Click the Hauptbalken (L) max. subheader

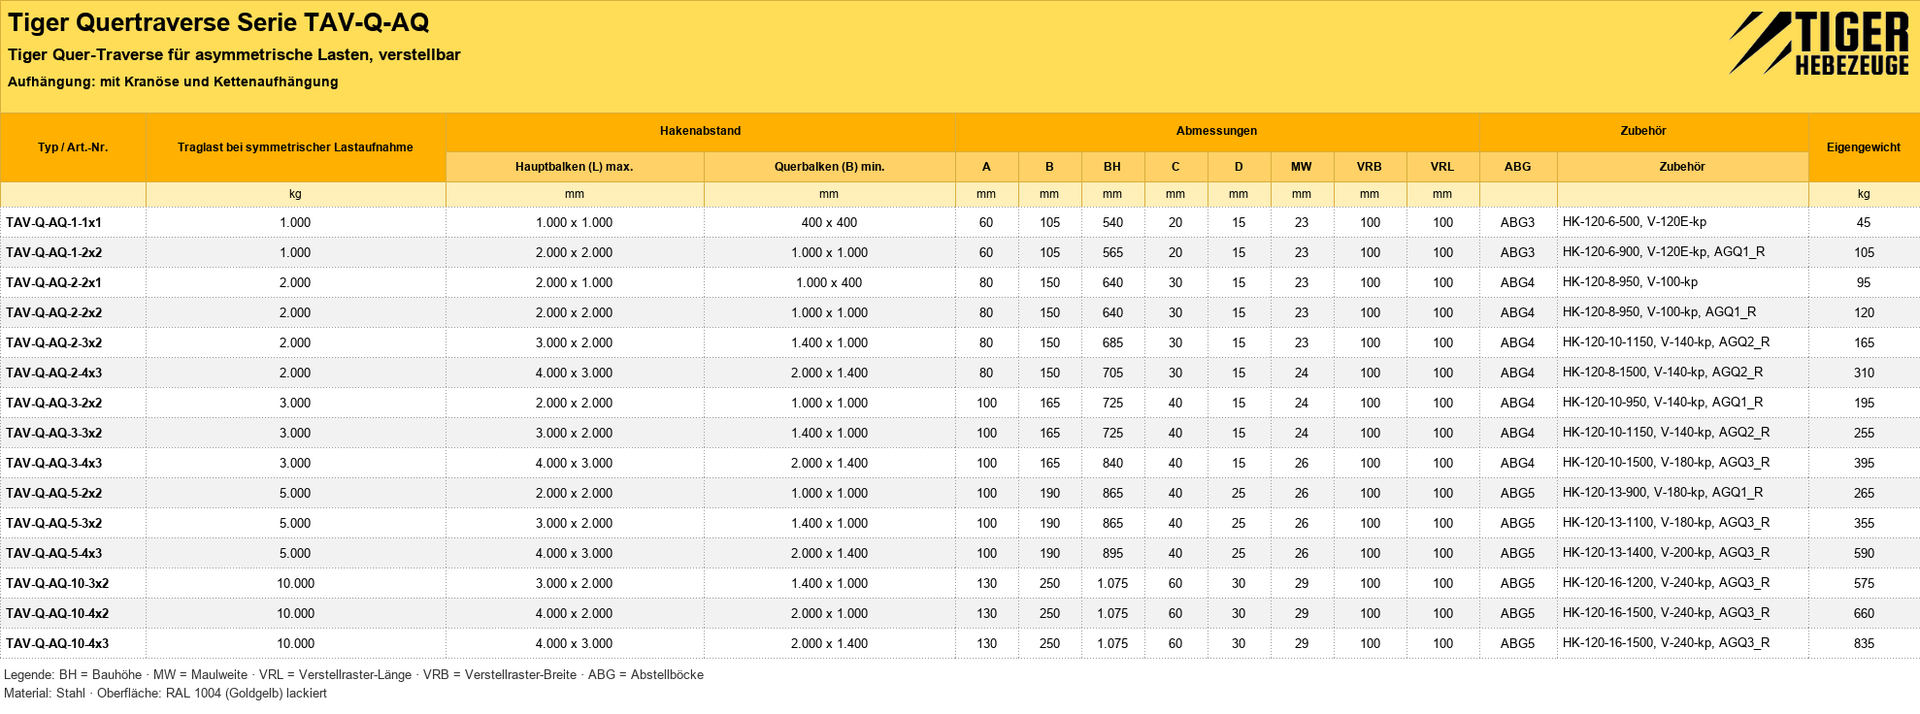[574, 167]
